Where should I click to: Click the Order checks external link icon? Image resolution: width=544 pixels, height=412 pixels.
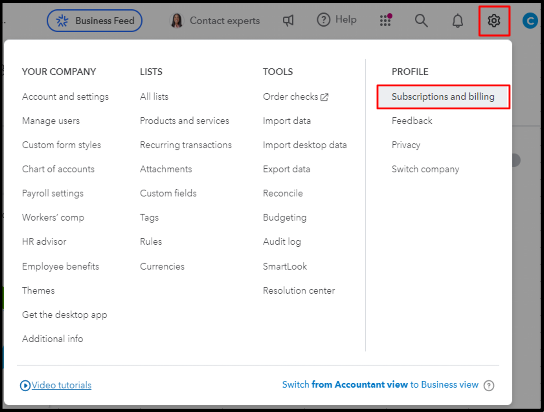click(x=324, y=97)
